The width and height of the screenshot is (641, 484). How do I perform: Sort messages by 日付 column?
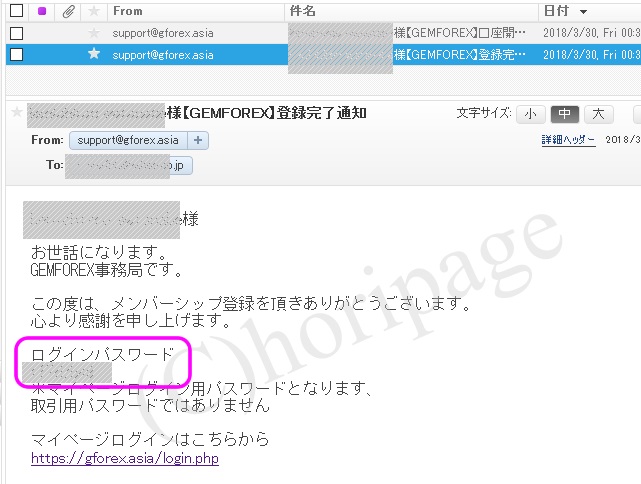[556, 11]
